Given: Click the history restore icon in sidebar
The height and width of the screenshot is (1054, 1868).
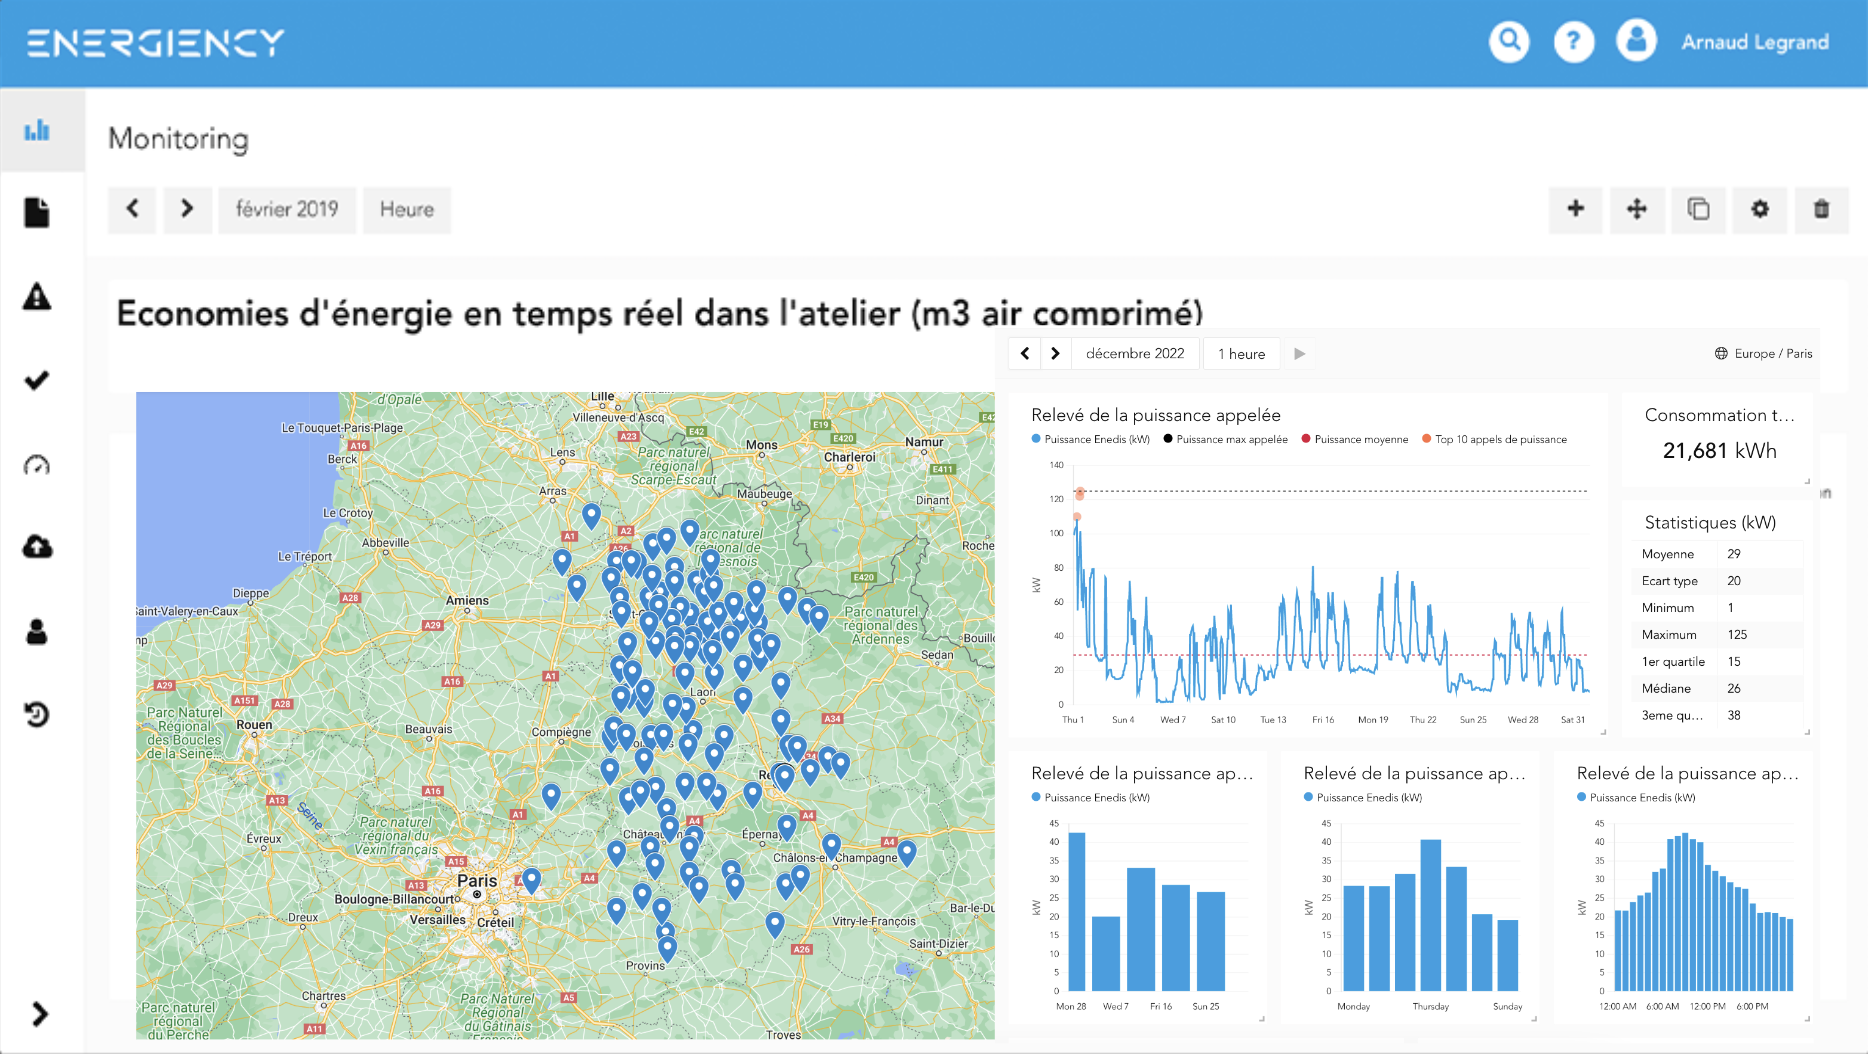Looking at the screenshot, I should 37,714.
